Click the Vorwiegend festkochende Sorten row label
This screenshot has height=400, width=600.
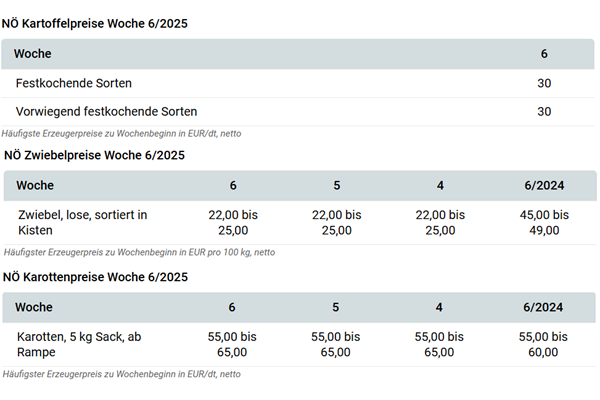point(106,111)
